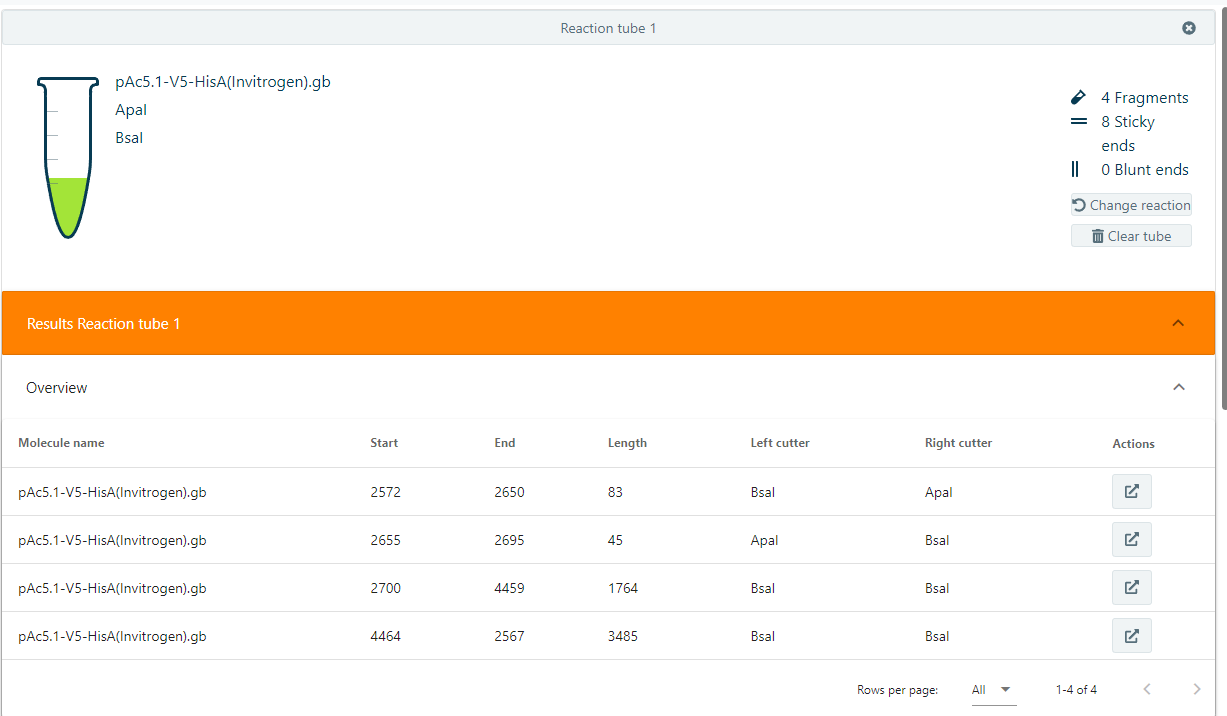
Task: Click ApaI left cutter in the 45 row
Action: pyautogui.click(x=765, y=540)
